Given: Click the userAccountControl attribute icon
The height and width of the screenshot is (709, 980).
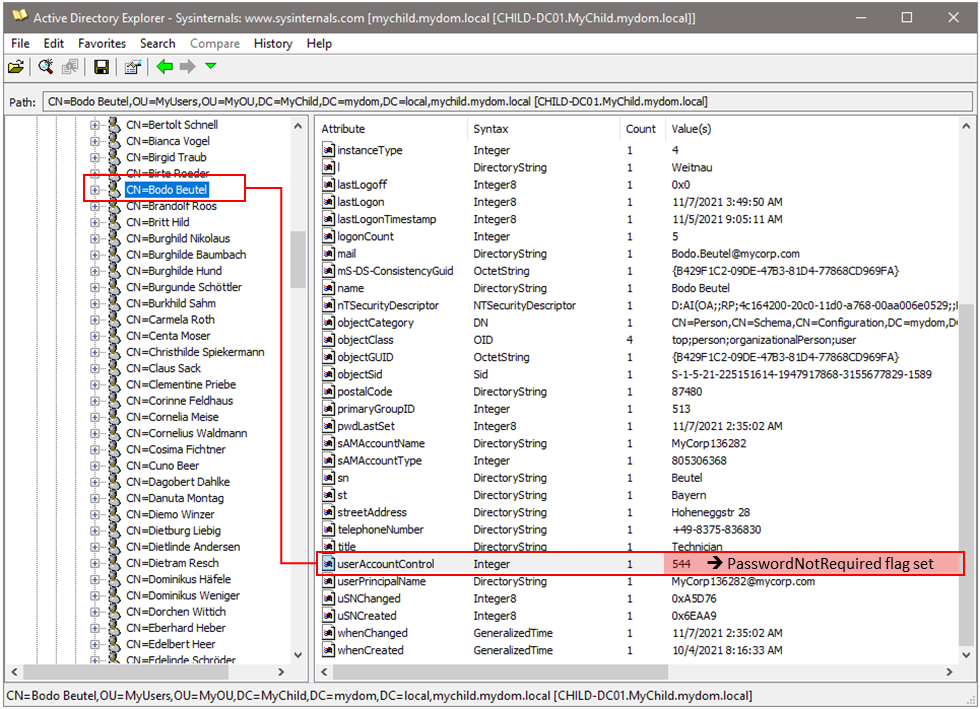Looking at the screenshot, I should point(327,563).
